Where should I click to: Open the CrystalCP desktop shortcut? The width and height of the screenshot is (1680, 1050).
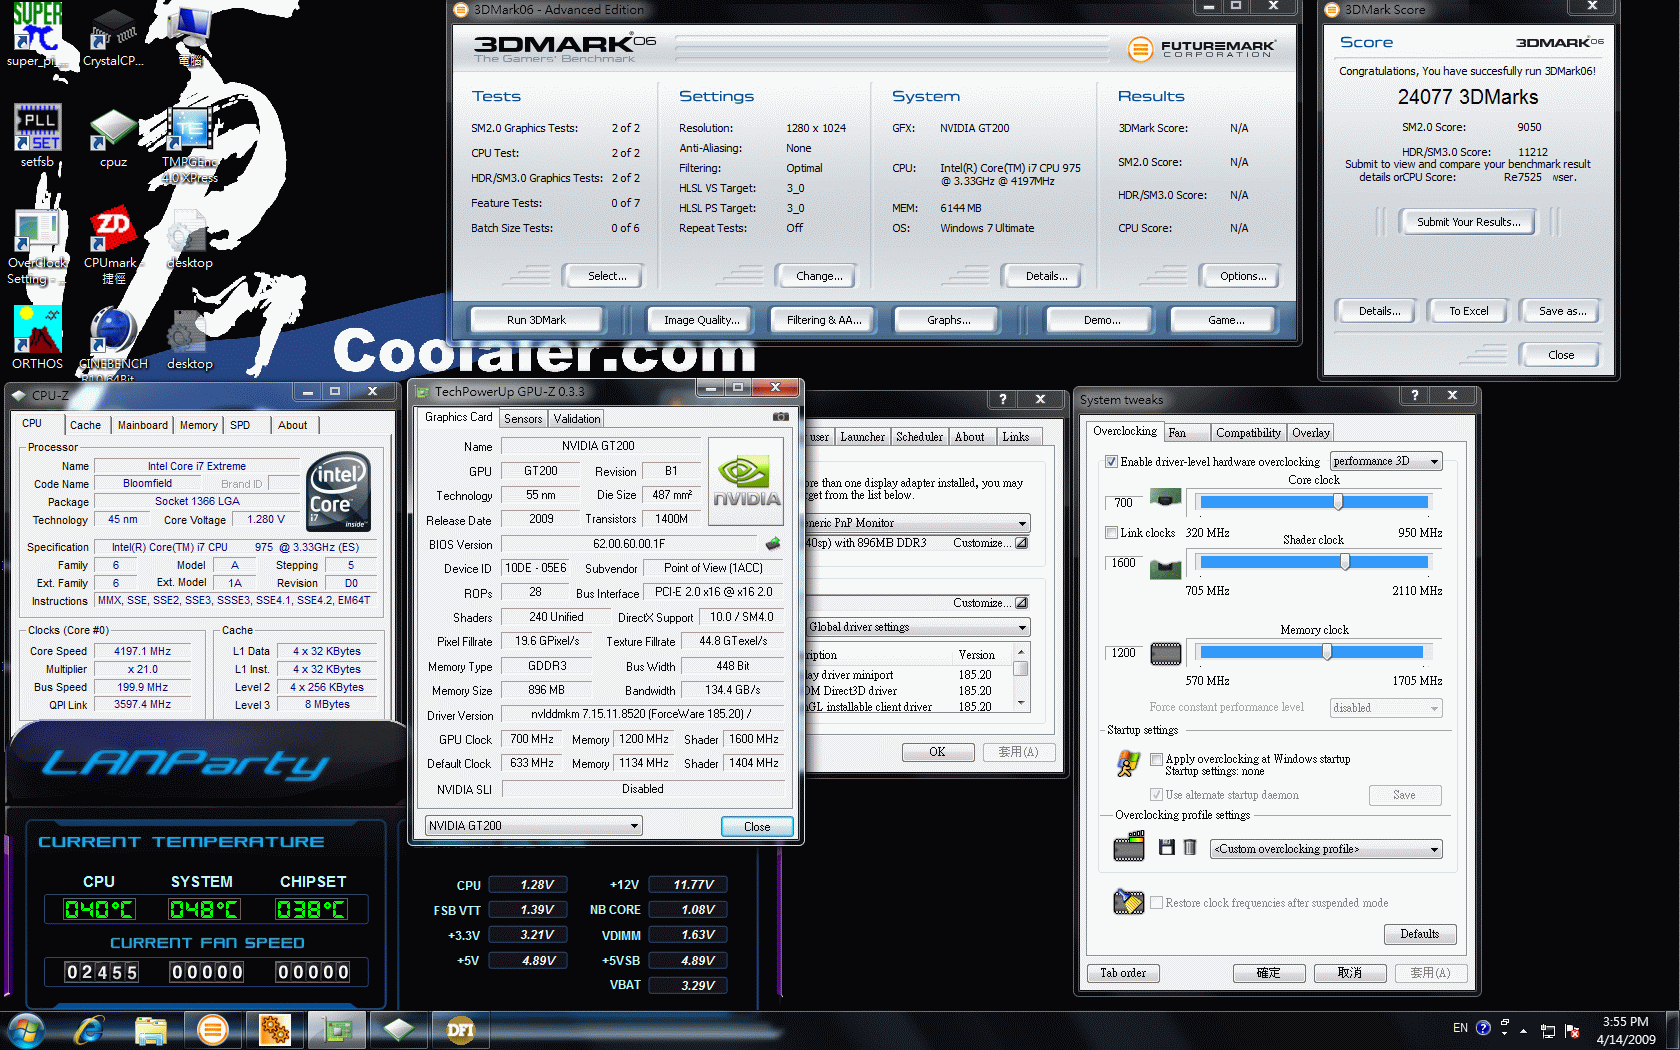tap(113, 37)
